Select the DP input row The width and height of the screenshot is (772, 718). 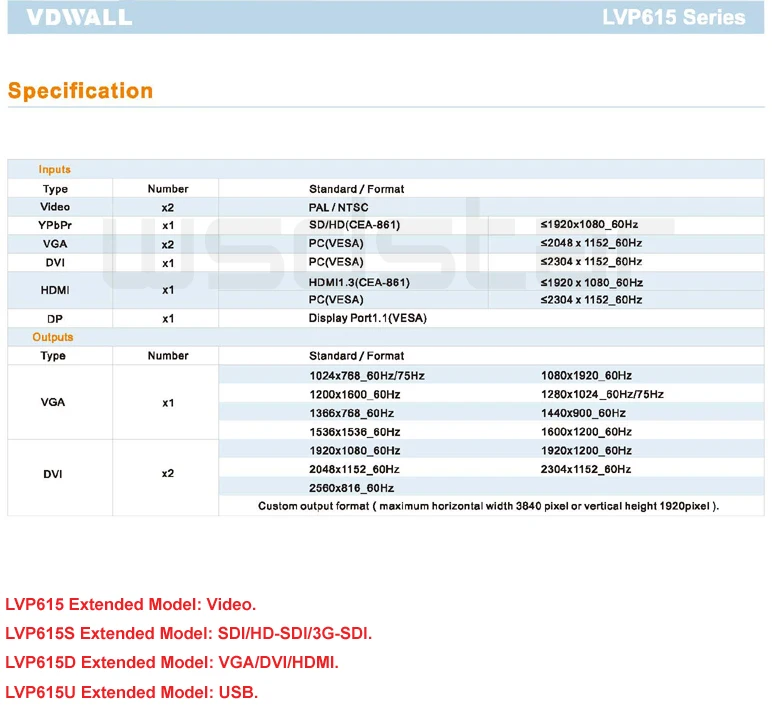[386, 319]
